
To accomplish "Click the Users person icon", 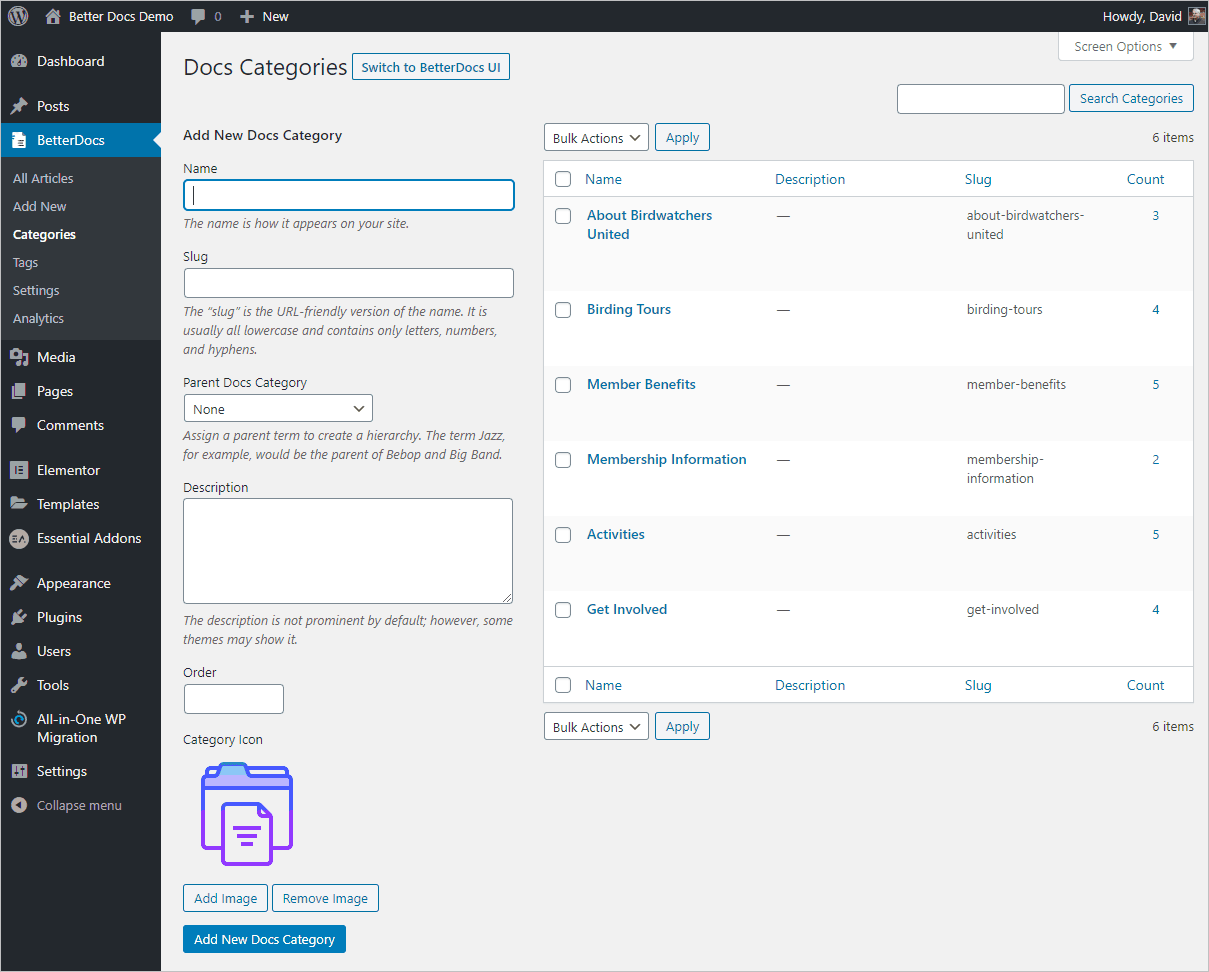I will 19,651.
